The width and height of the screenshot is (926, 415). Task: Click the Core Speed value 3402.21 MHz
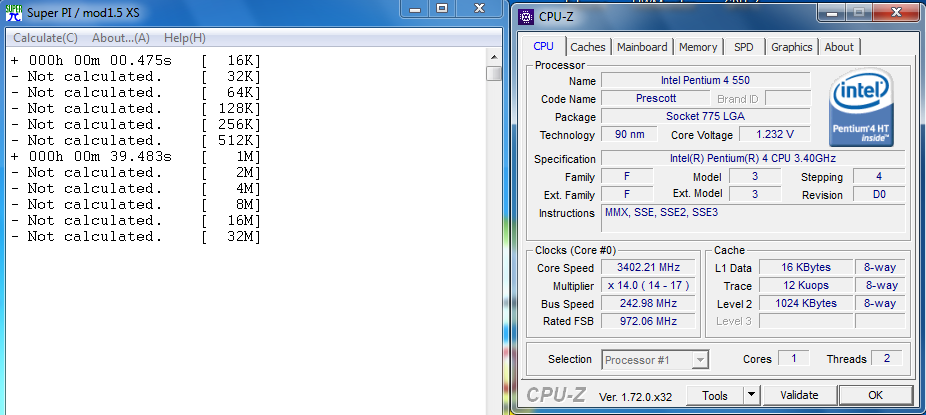pyautogui.click(x=648, y=267)
